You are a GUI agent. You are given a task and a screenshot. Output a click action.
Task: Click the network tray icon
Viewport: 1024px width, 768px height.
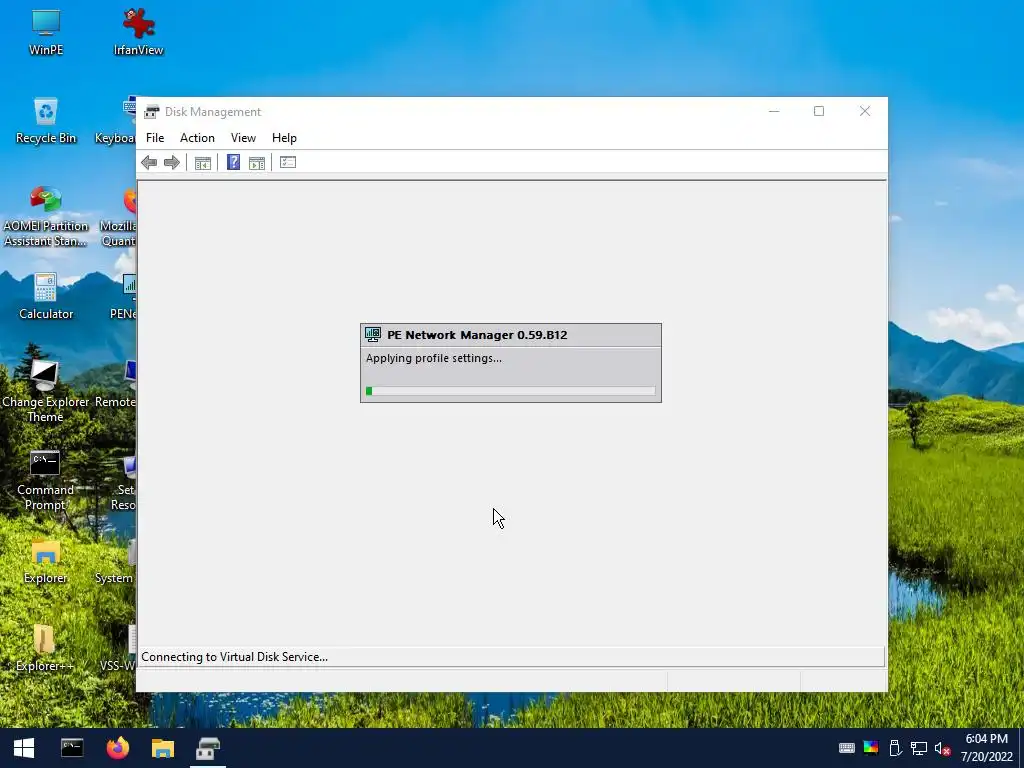point(919,748)
